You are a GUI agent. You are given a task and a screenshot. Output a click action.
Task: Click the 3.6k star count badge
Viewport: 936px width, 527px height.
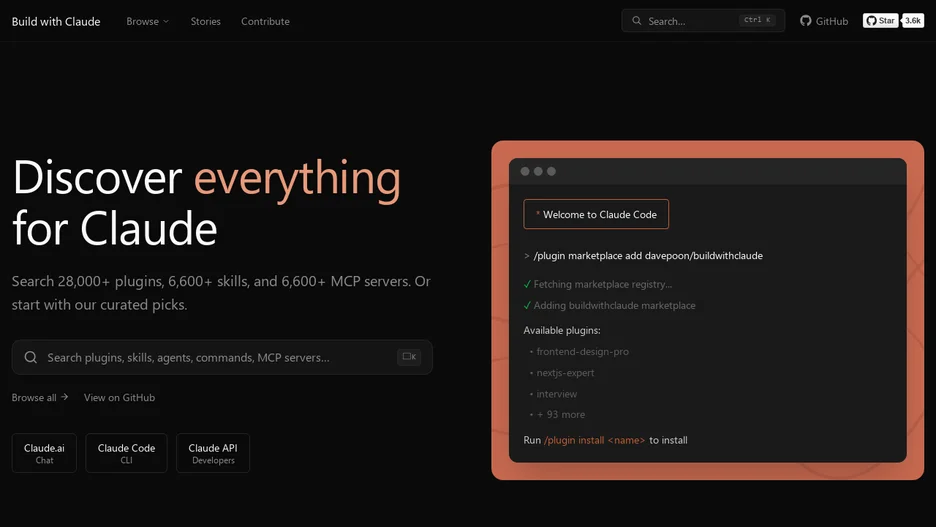pos(913,21)
